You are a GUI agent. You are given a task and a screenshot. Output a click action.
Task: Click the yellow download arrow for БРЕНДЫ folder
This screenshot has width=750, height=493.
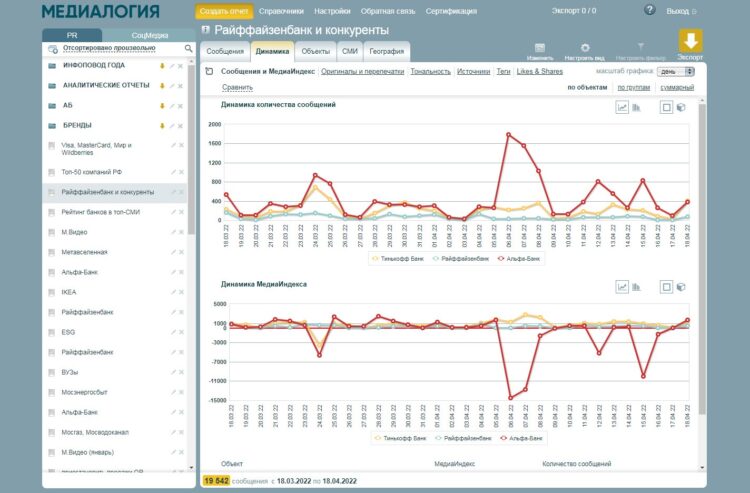[x=162, y=126]
